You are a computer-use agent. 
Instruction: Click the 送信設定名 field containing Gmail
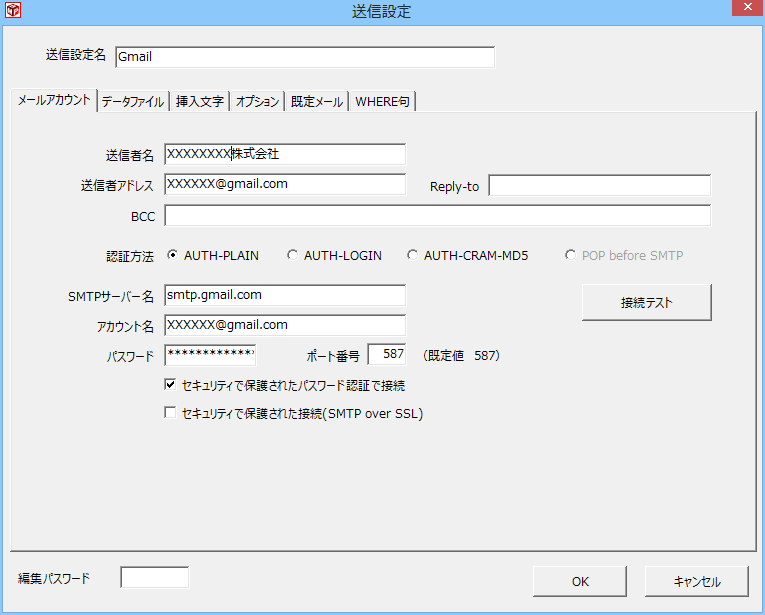pos(305,57)
